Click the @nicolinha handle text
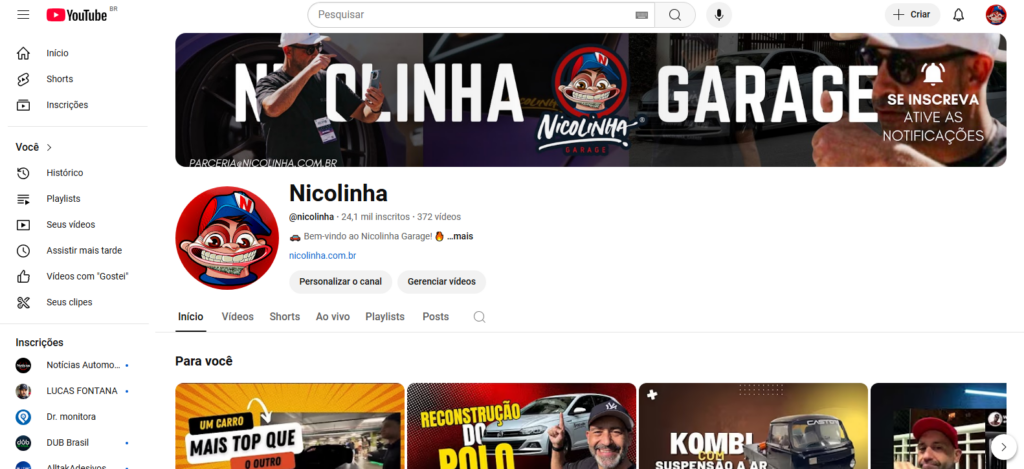This screenshot has width=1024, height=469. pos(312,217)
